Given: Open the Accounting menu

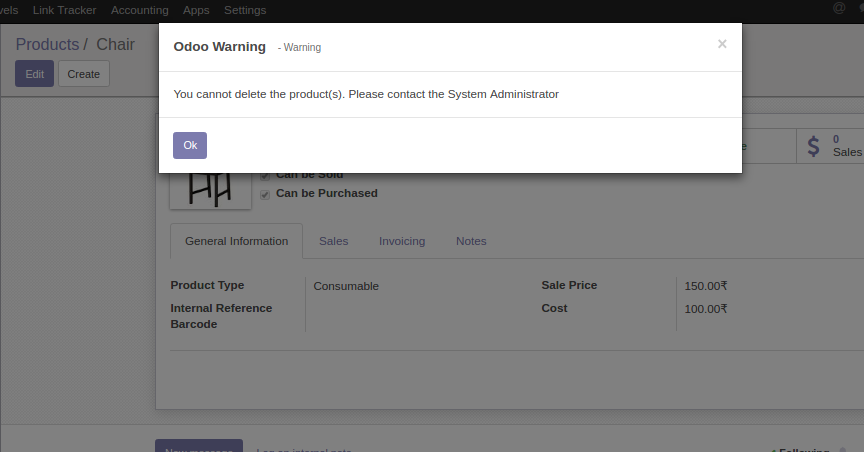Looking at the screenshot, I should click(139, 10).
